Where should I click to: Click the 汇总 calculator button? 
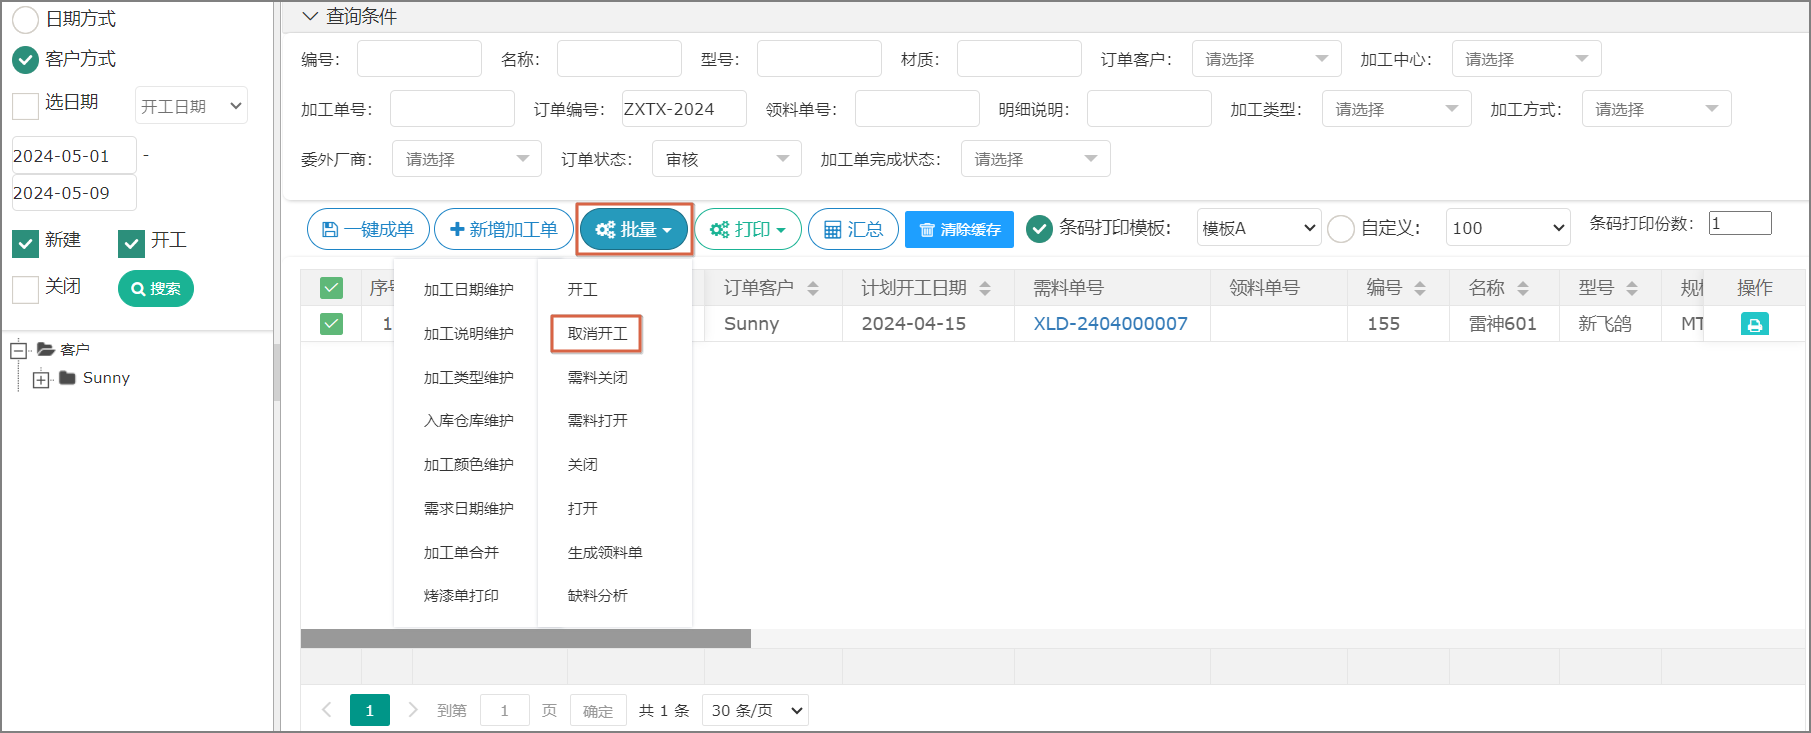[x=853, y=229]
